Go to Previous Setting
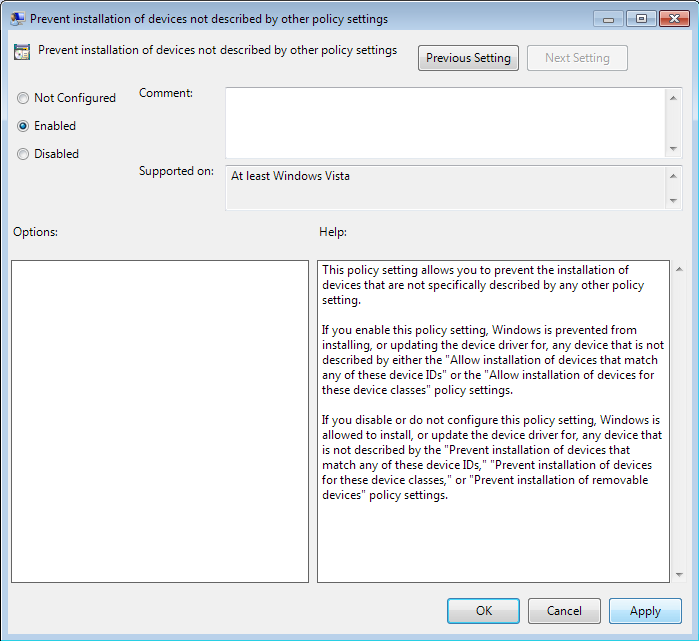 tap(468, 58)
